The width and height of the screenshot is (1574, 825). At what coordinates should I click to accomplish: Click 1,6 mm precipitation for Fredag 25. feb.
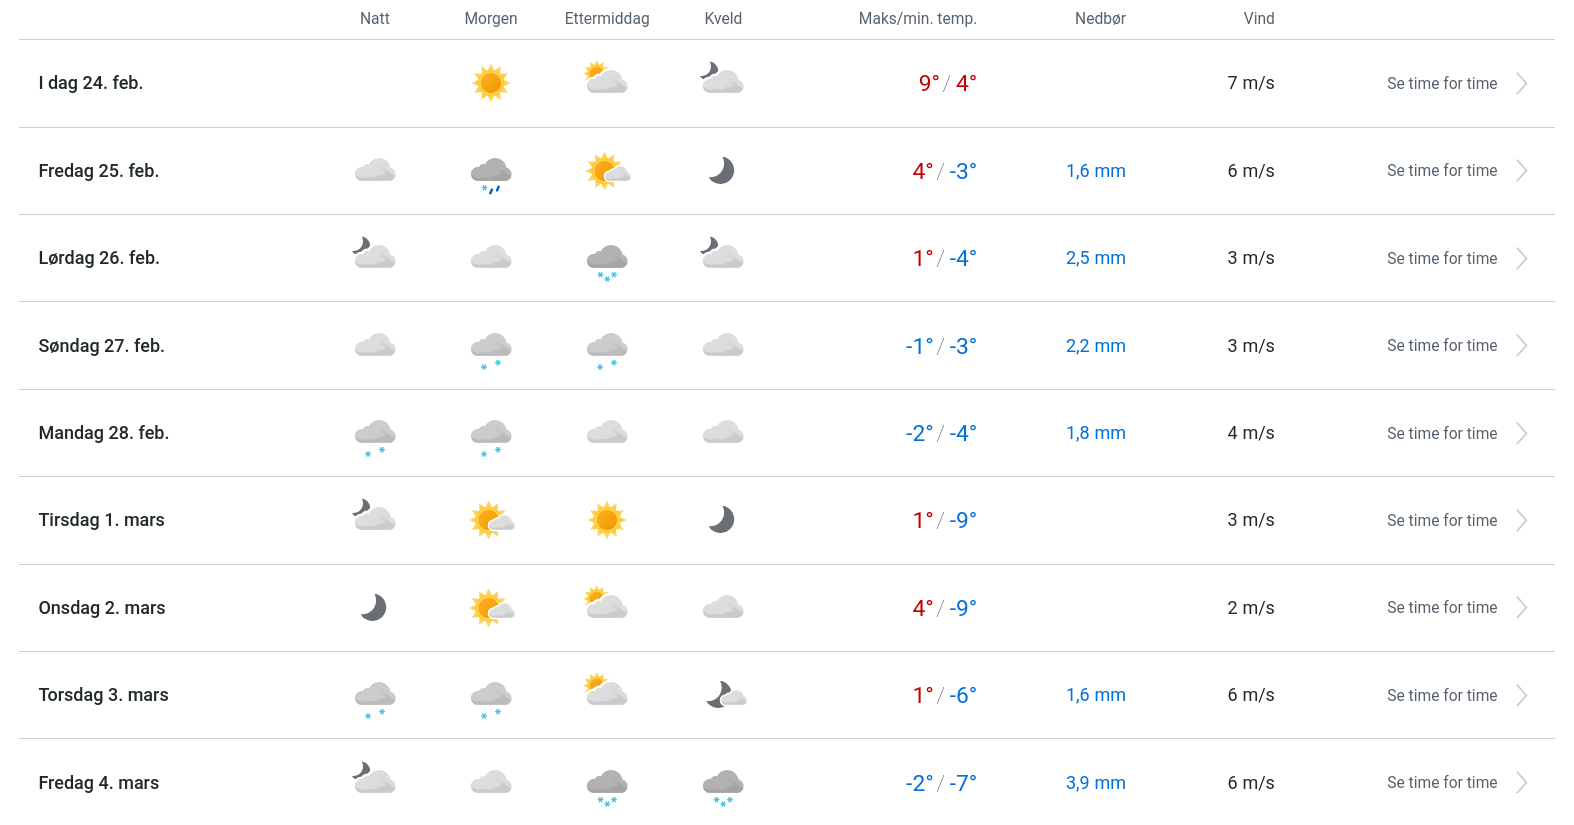click(1095, 171)
